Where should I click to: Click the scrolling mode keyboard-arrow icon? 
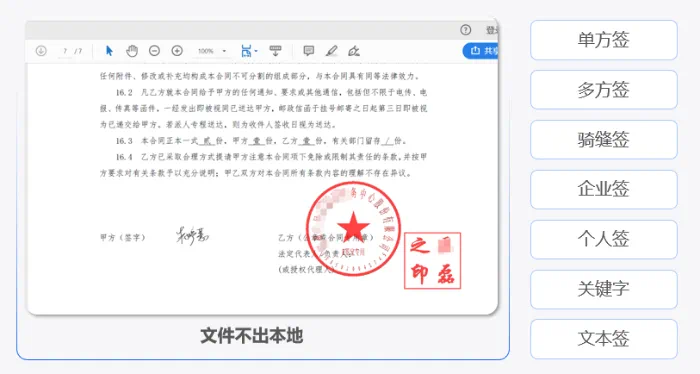coord(275,51)
